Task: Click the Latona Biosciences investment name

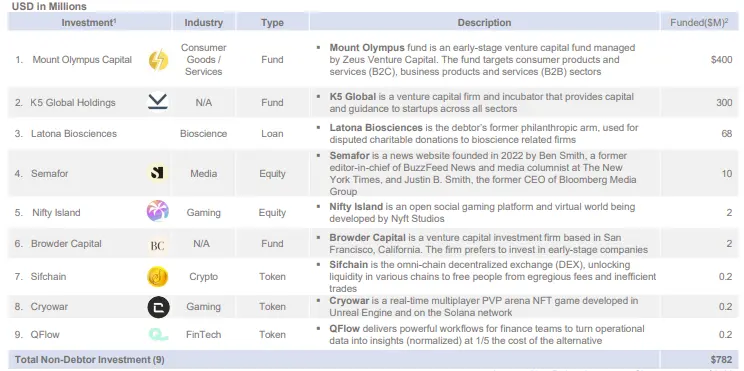Action: (74, 134)
